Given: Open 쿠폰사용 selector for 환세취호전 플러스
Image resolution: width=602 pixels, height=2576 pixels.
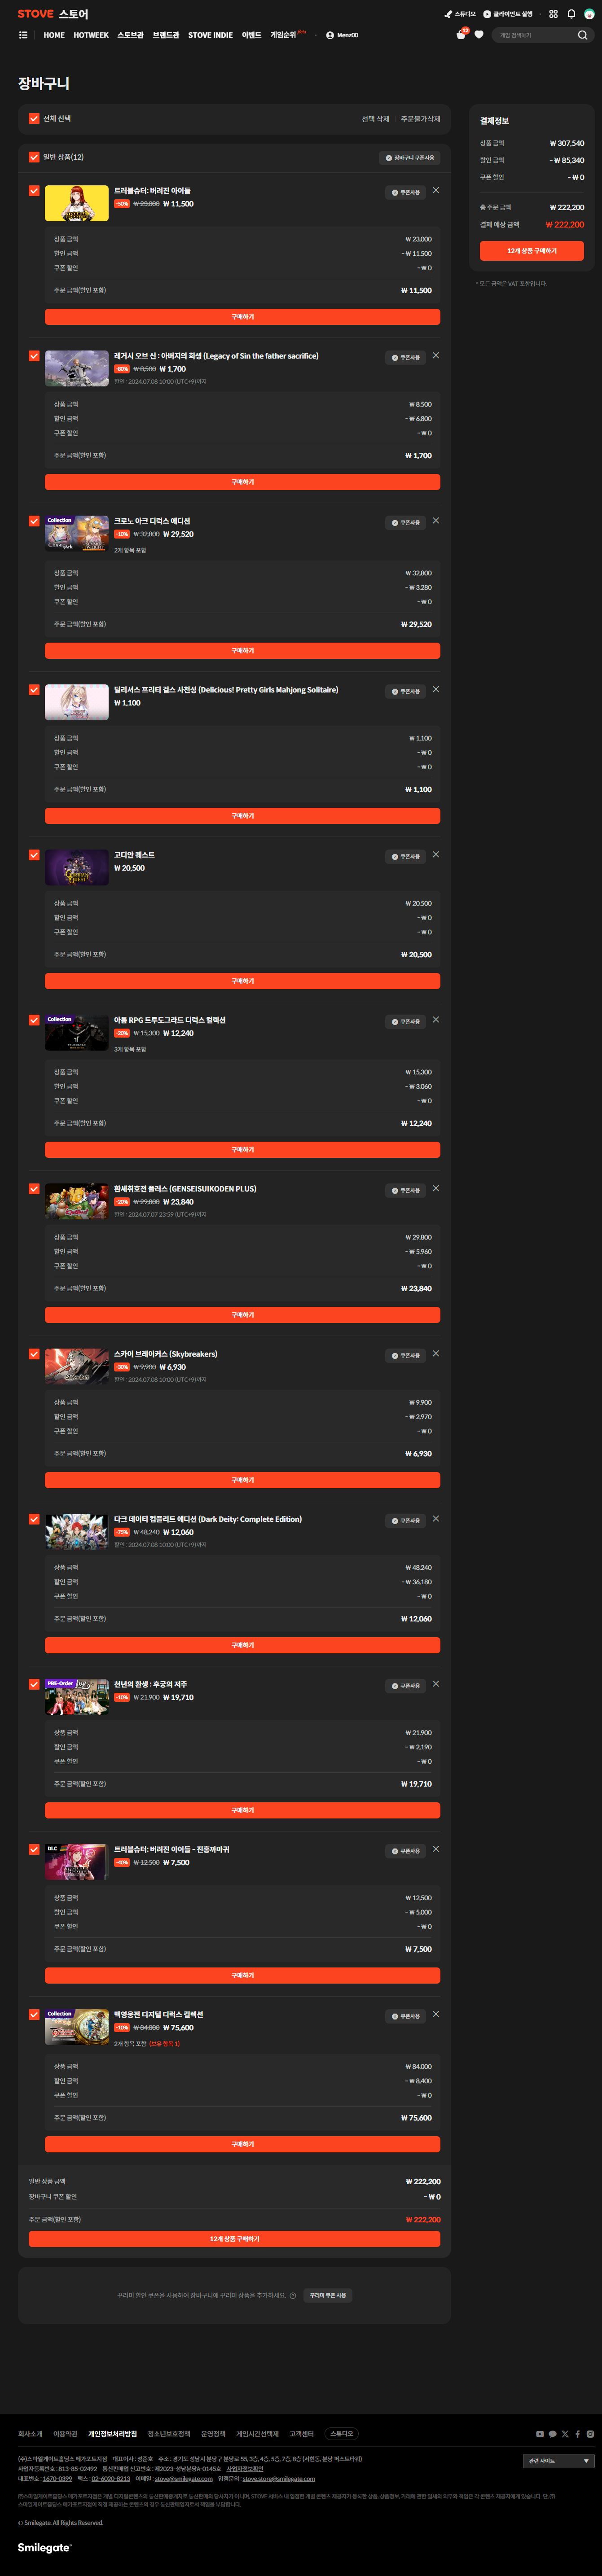Looking at the screenshot, I should click(406, 1191).
